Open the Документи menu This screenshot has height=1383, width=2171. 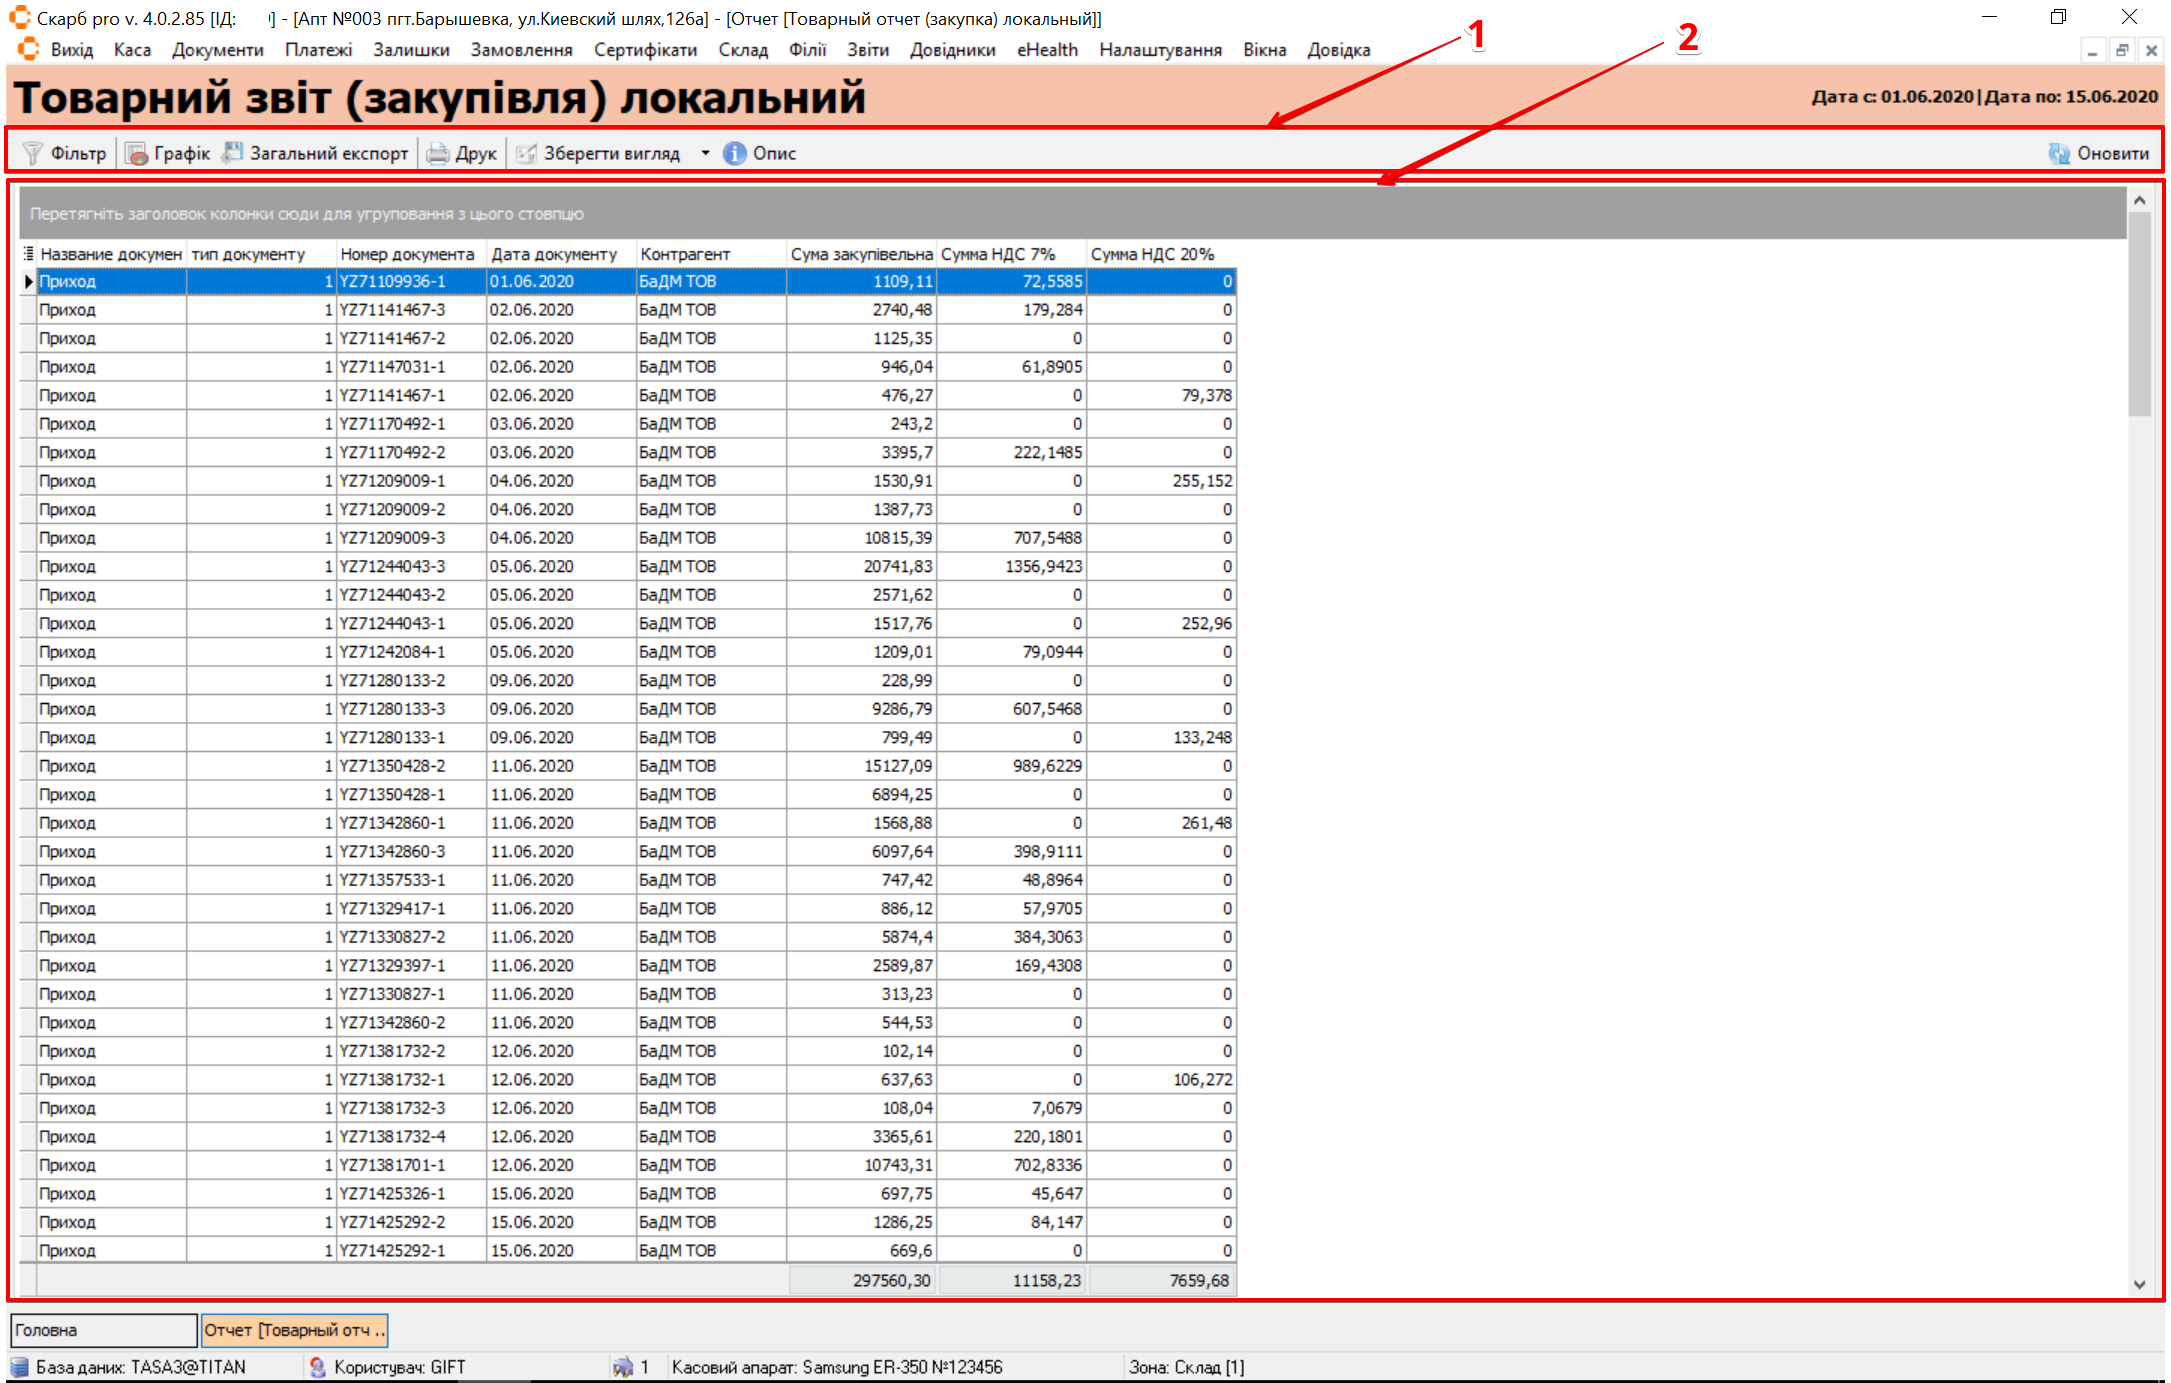(x=217, y=50)
